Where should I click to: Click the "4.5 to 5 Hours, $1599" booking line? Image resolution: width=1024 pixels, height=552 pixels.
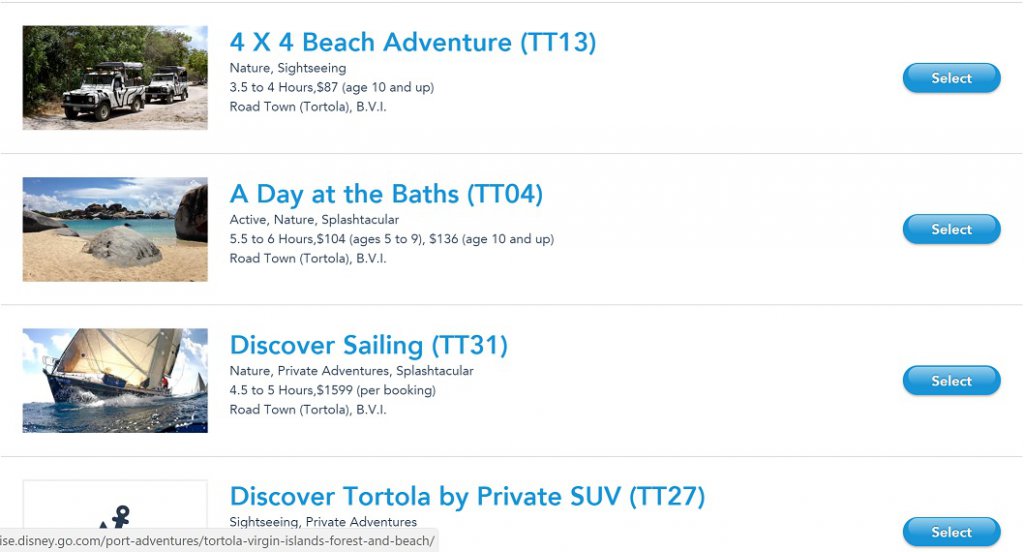[332, 390]
